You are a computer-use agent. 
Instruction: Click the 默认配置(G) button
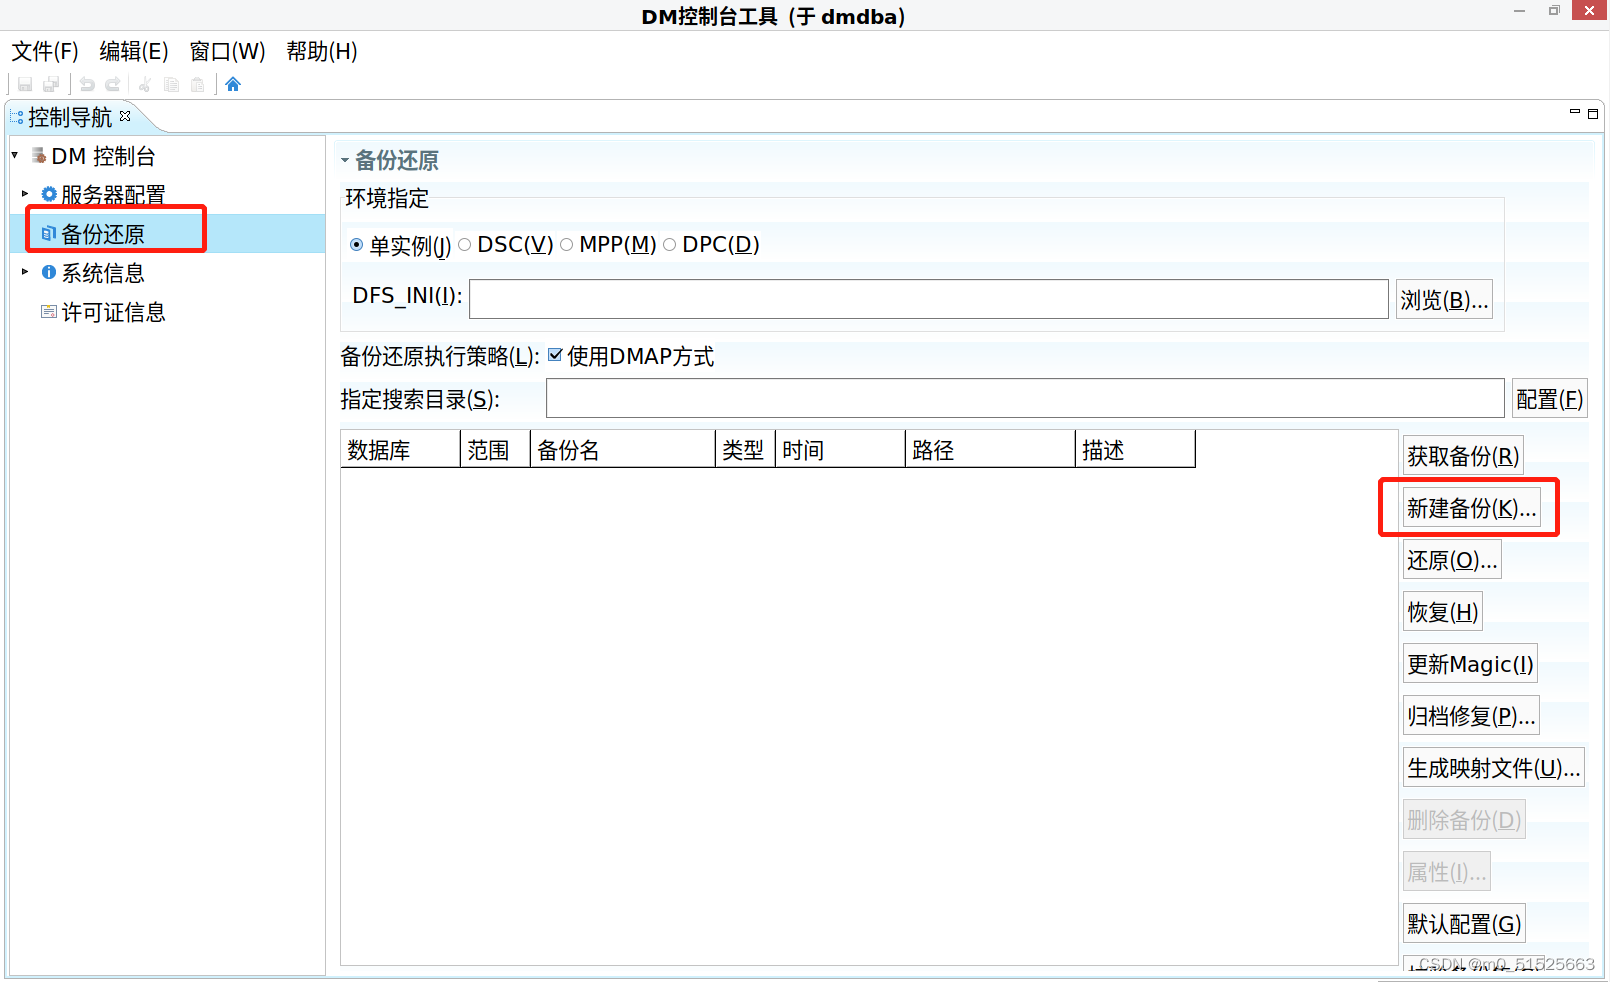click(1464, 925)
